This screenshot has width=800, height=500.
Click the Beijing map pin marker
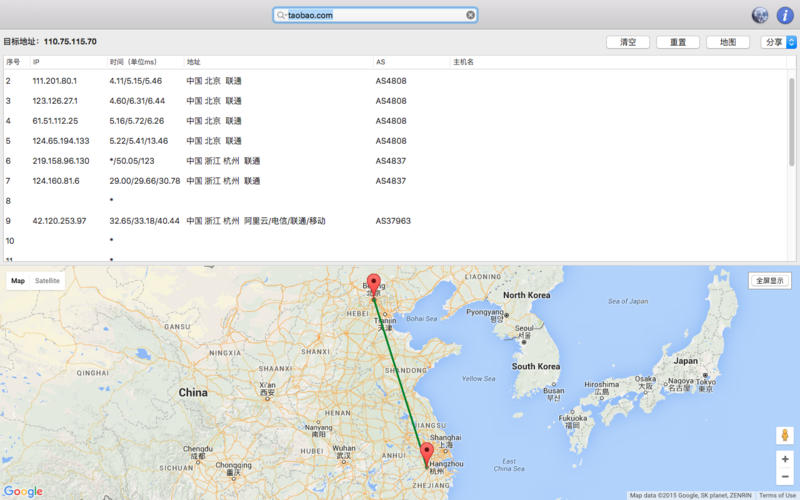pyautogui.click(x=374, y=283)
